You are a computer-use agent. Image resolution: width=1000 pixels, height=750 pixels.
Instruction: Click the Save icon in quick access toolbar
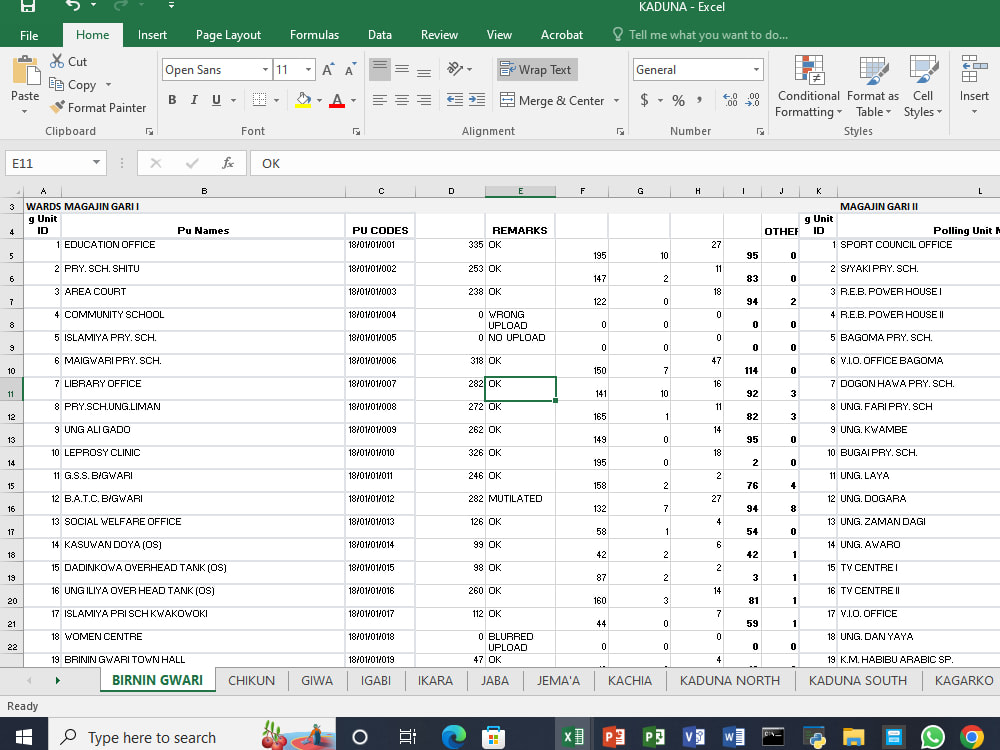[27, 6]
